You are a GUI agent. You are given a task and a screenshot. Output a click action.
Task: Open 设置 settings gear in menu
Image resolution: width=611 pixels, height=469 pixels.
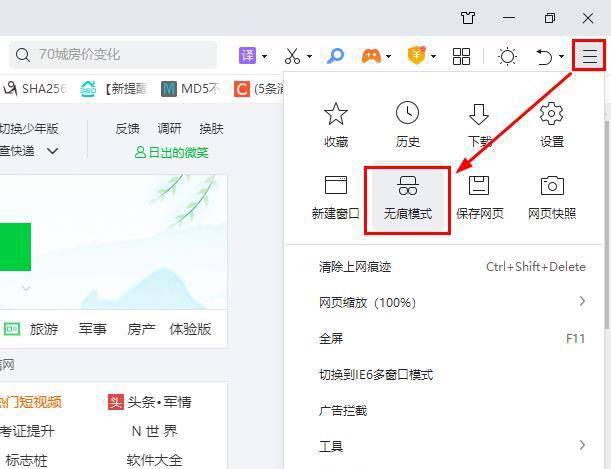click(552, 125)
